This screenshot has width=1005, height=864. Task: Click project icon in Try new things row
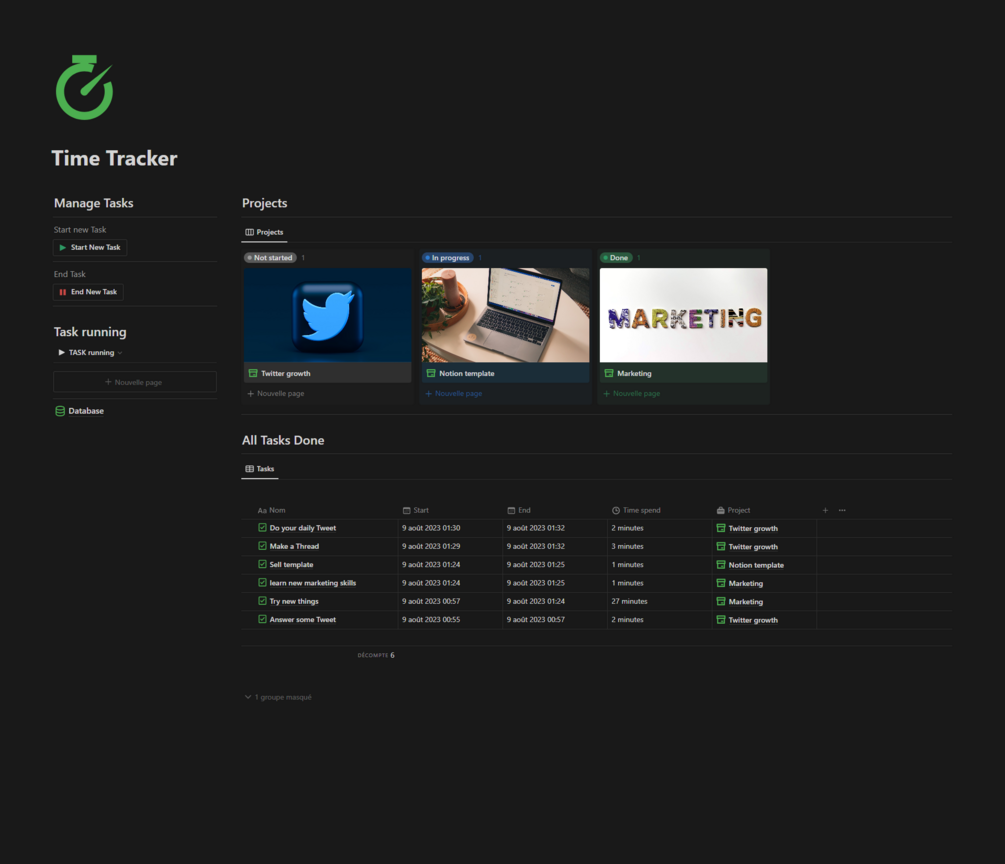tap(720, 601)
